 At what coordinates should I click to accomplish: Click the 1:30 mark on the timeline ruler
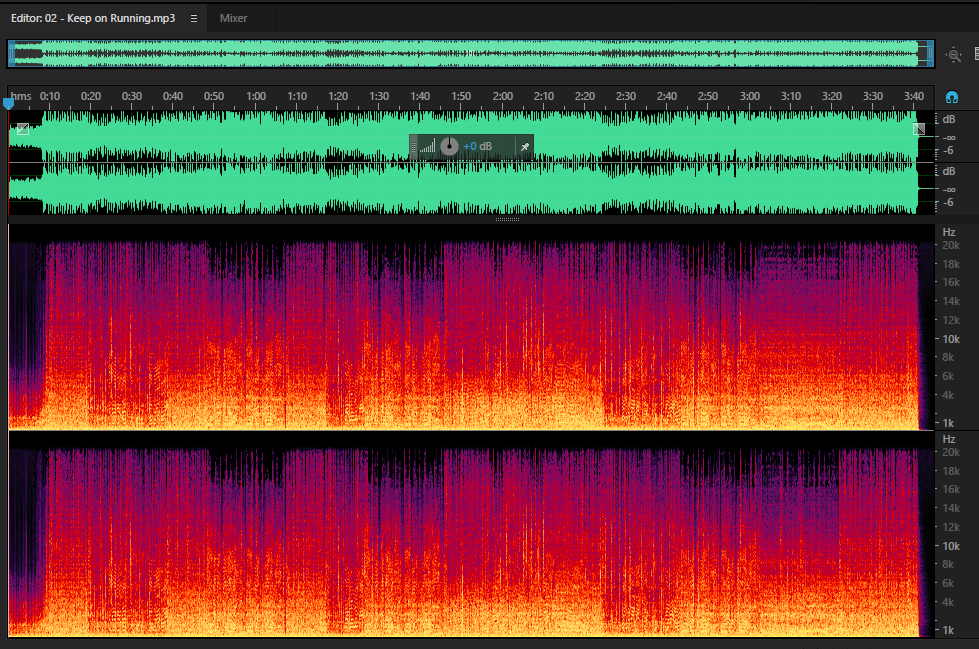click(379, 96)
